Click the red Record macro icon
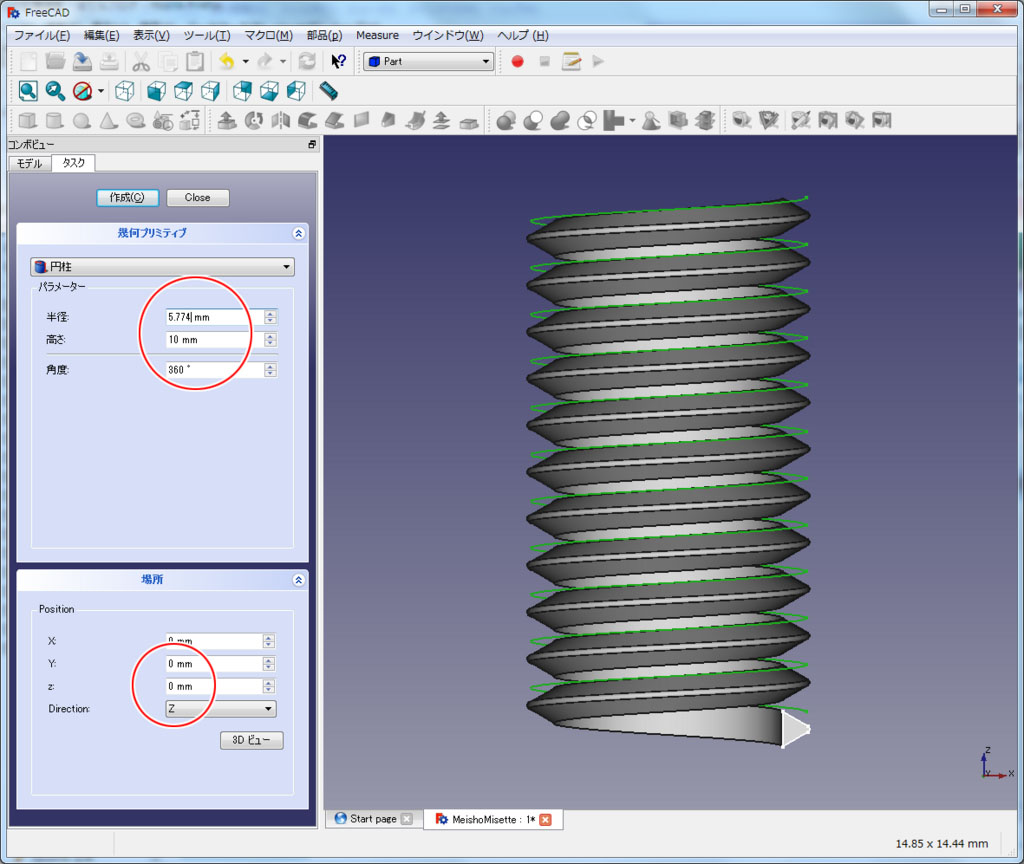Screen dimensions: 1024x864 [x=517, y=61]
